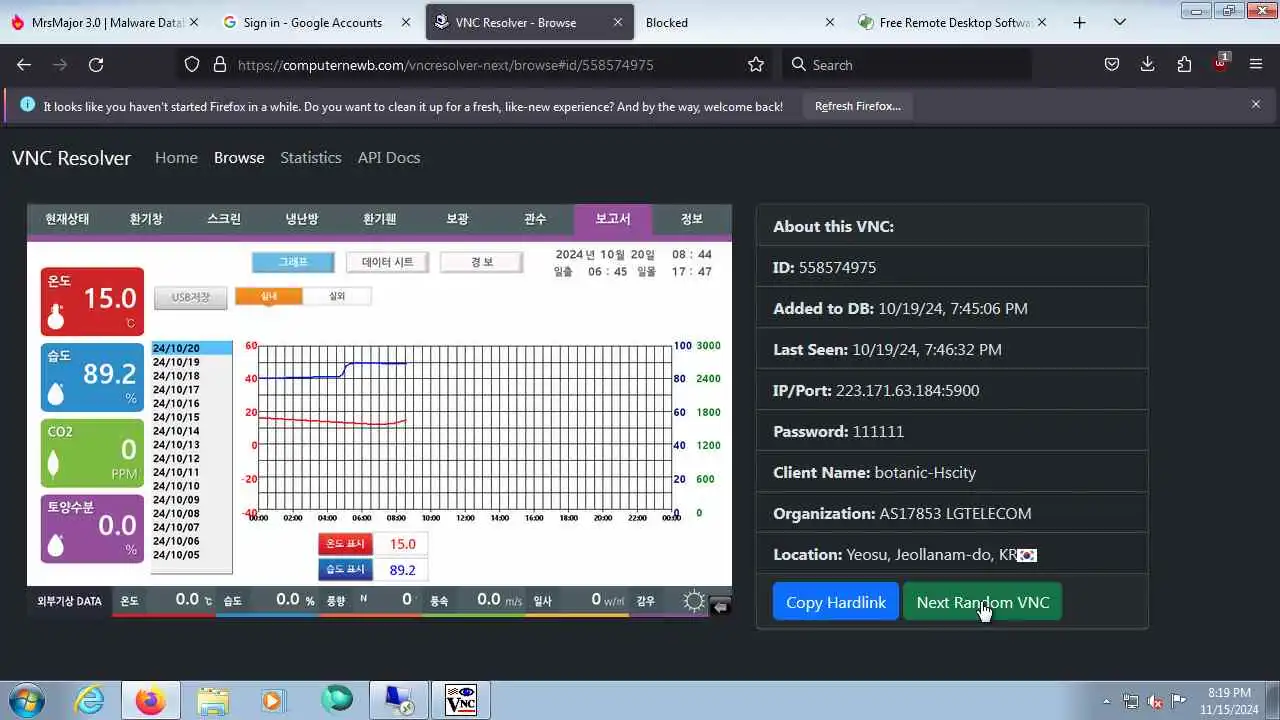Screen dimensions: 1280x720
Task: Open the file explorer folder in taskbar
Action: tap(213, 700)
